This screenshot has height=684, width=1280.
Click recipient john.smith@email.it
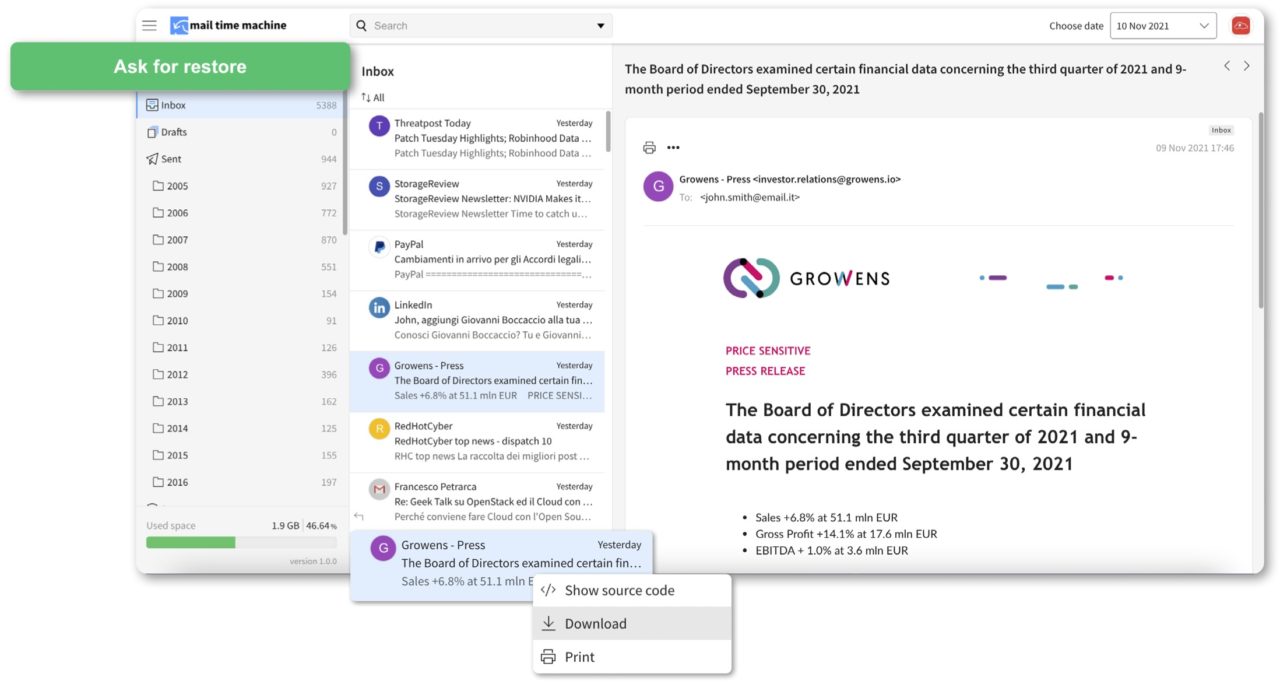tap(750, 198)
